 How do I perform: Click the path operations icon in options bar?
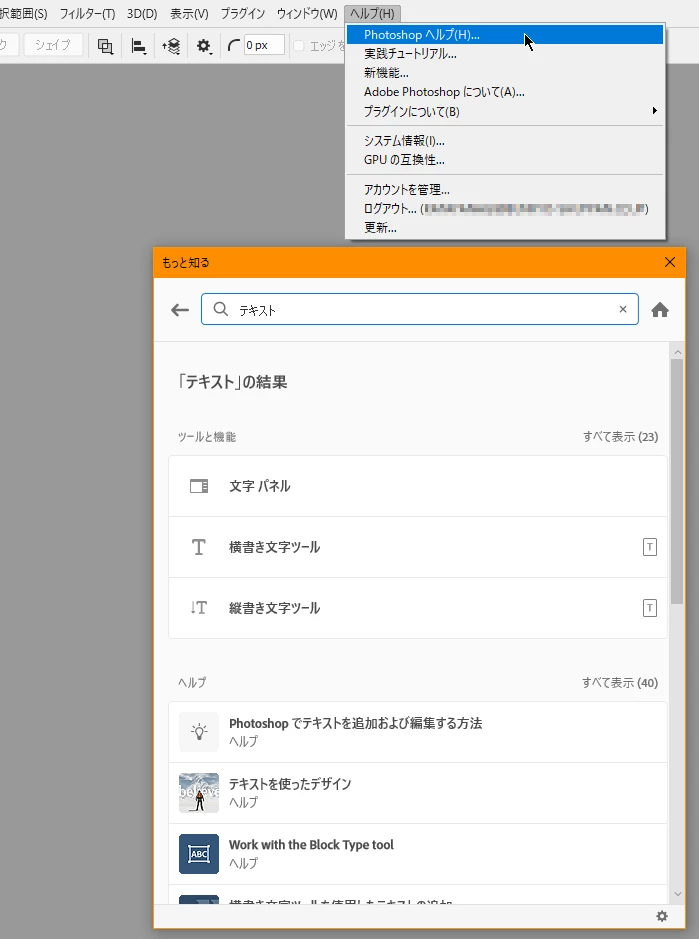coord(105,46)
